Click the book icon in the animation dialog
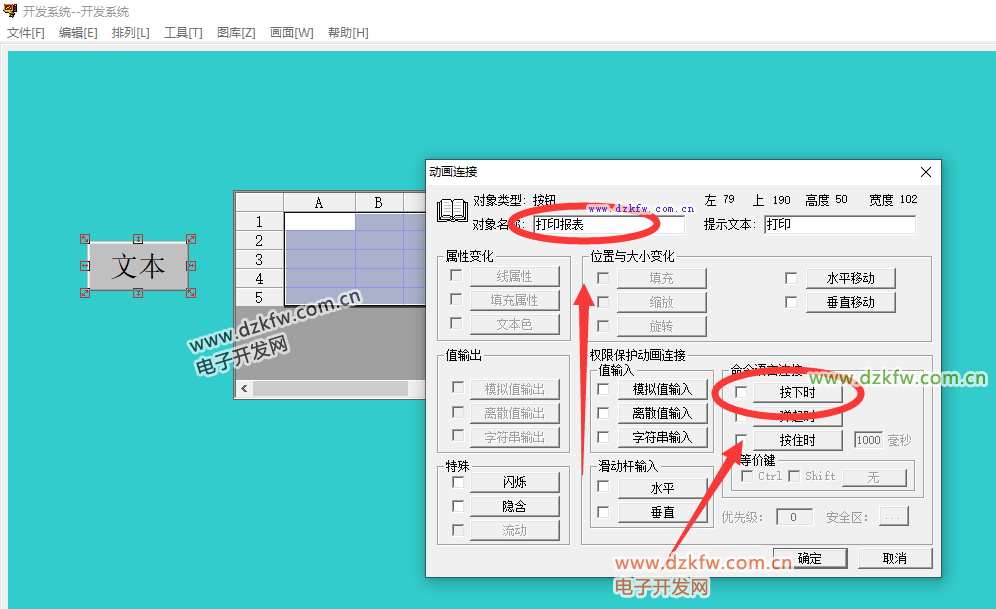 click(x=452, y=210)
